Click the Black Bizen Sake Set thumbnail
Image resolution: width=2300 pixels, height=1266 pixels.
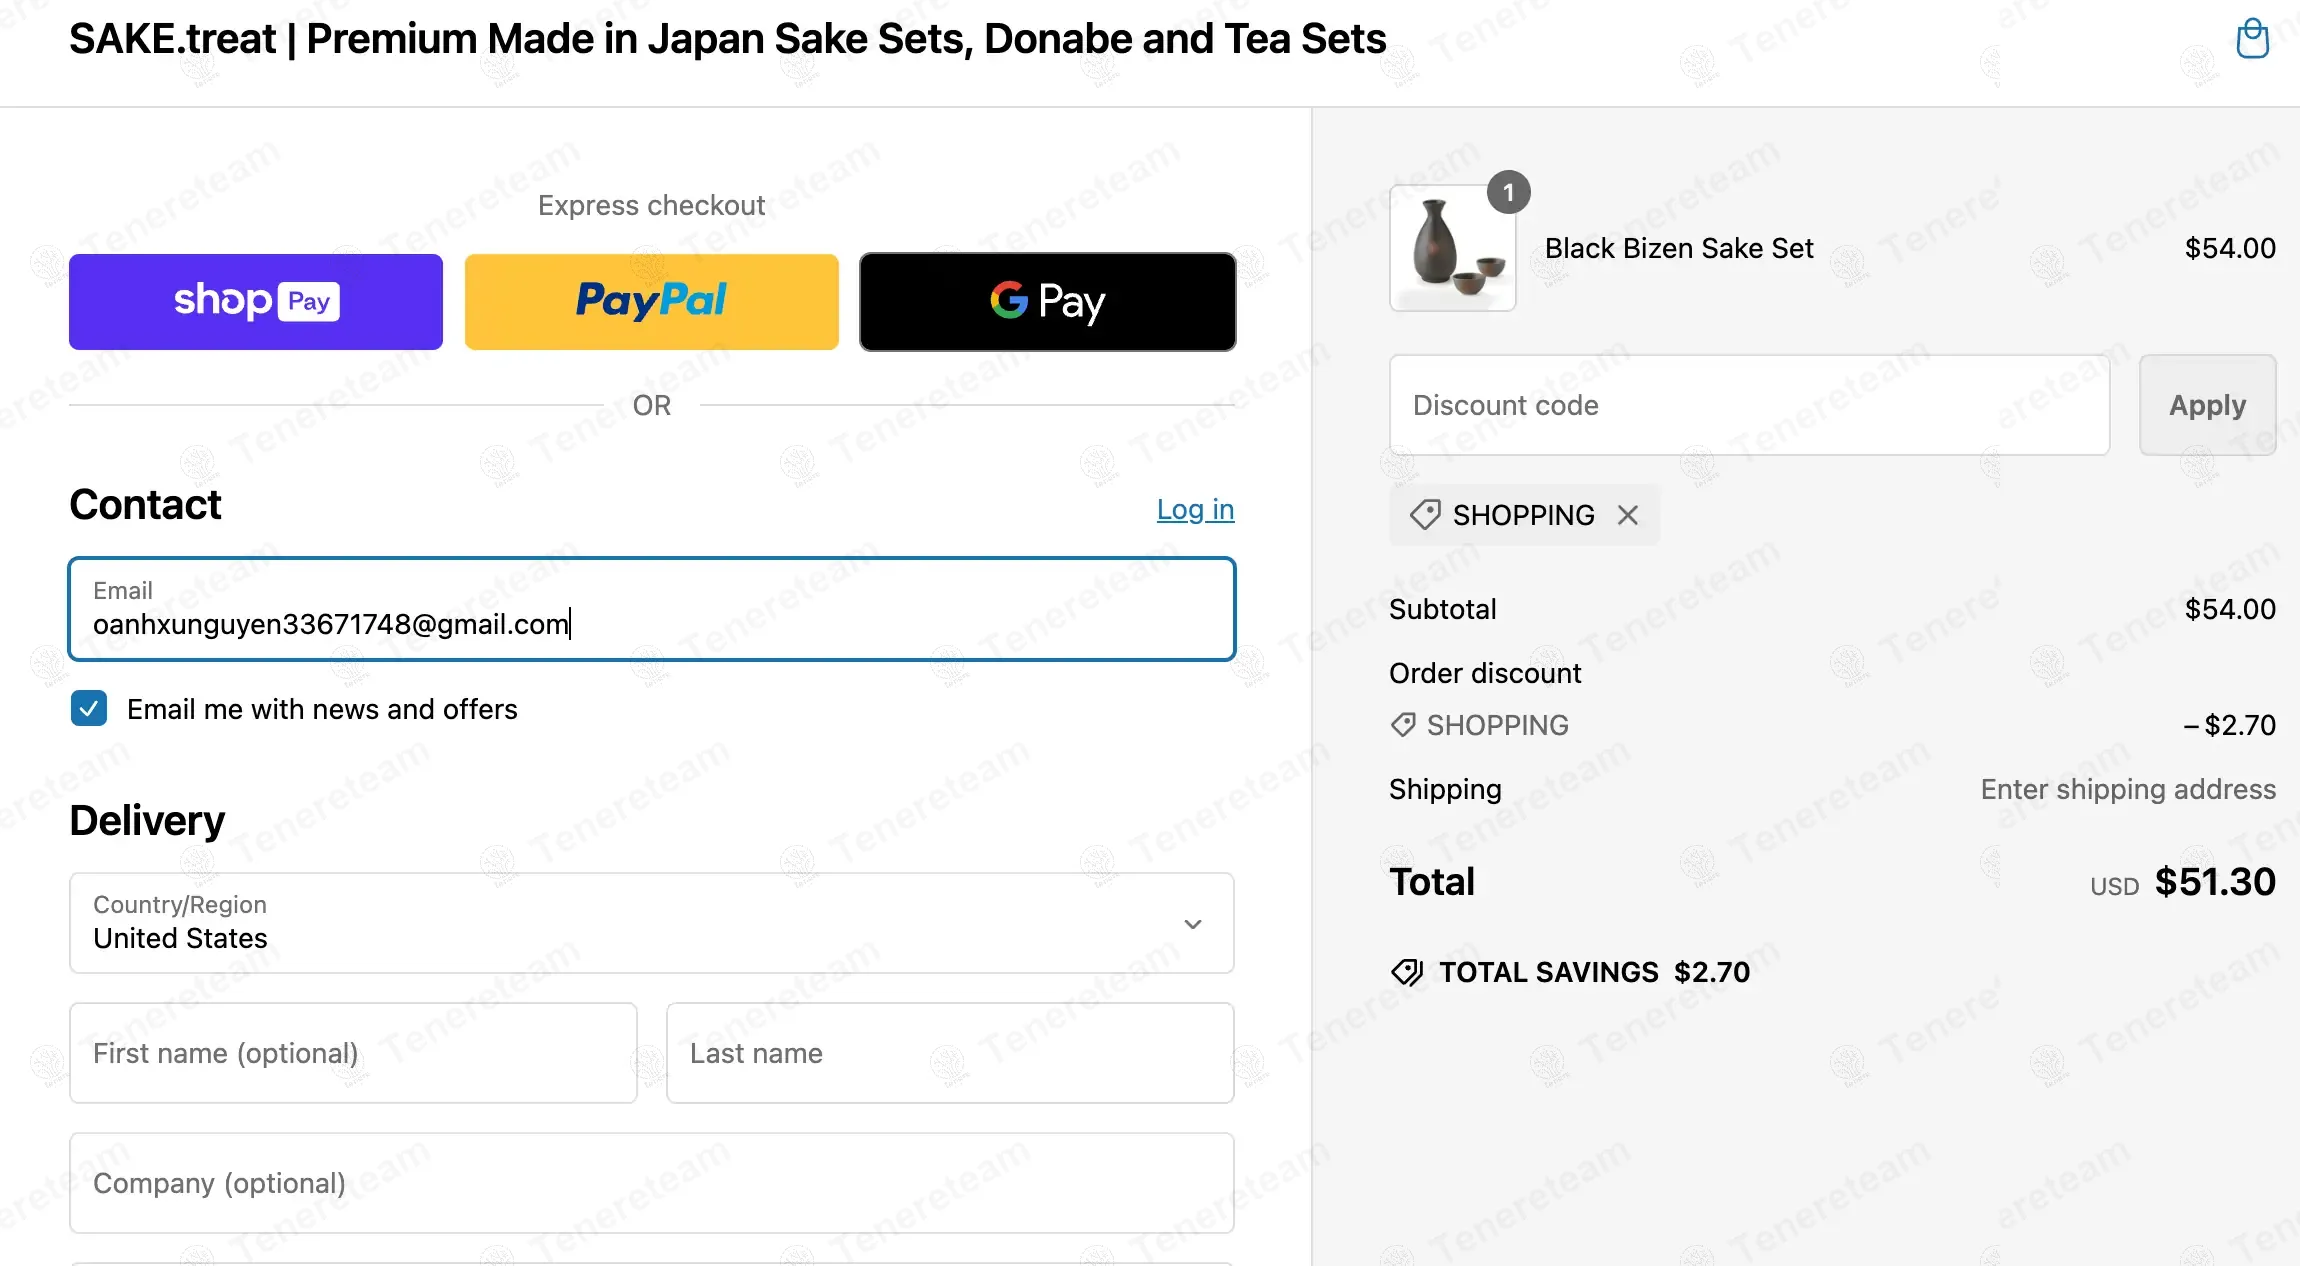point(1452,249)
